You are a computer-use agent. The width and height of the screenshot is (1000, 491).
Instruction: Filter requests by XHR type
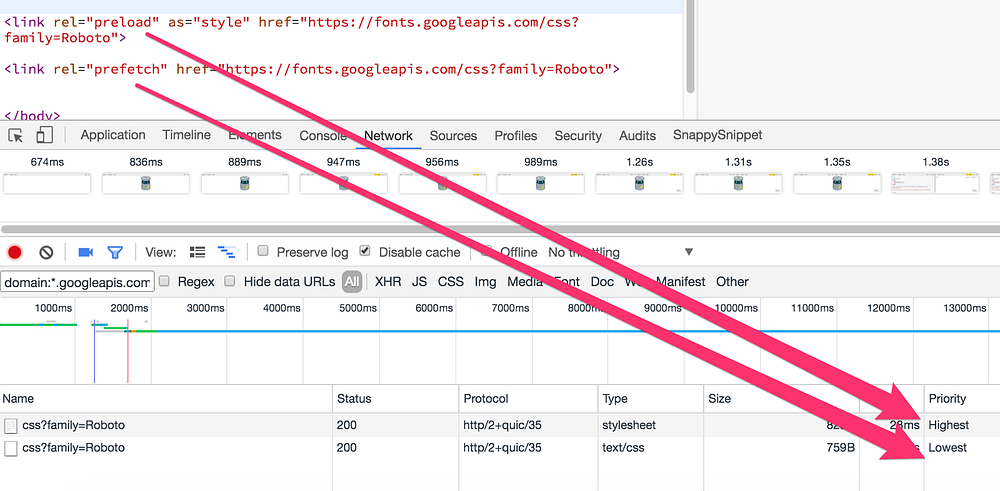pos(388,281)
